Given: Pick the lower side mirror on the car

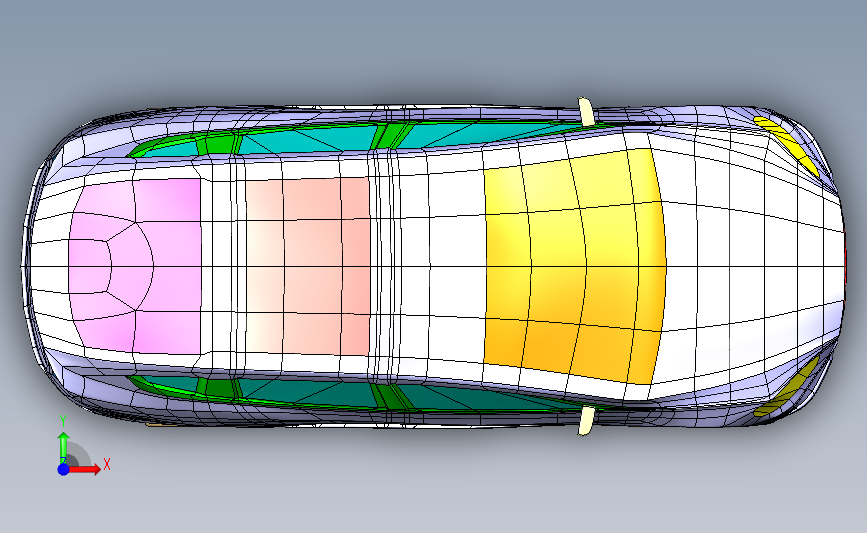Looking at the screenshot, I should point(586,421).
